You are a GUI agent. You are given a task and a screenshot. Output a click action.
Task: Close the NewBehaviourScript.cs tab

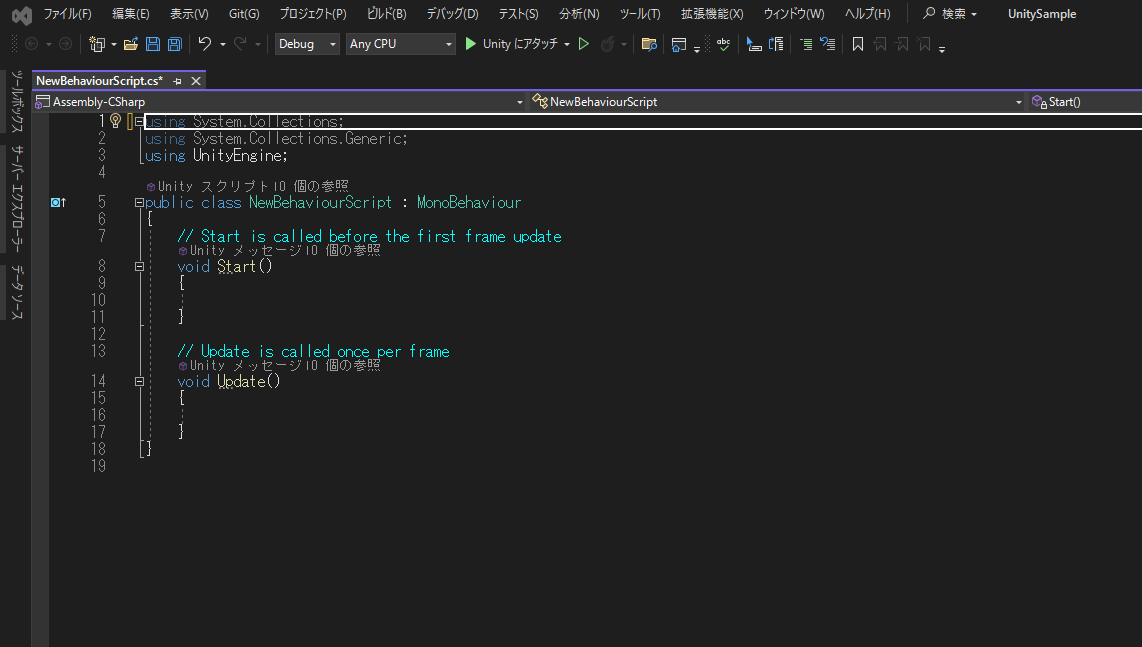click(x=196, y=81)
